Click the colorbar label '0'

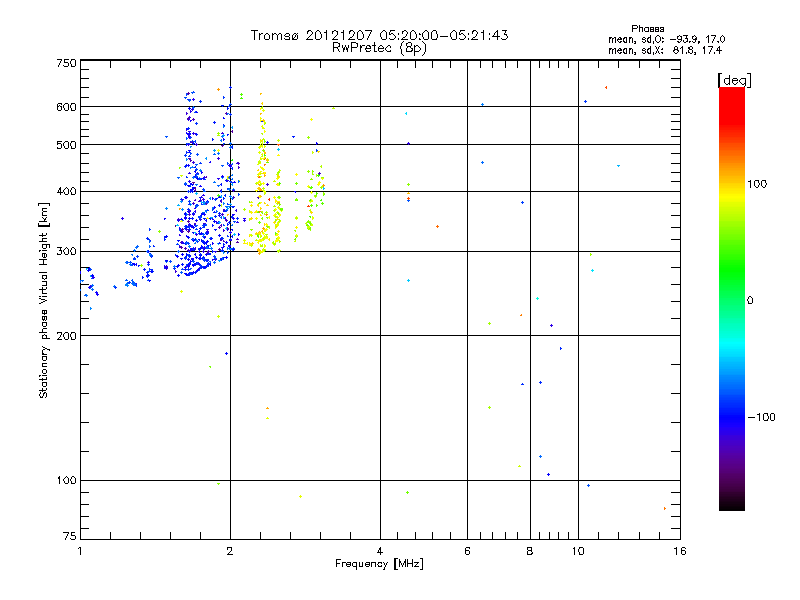(x=750, y=301)
